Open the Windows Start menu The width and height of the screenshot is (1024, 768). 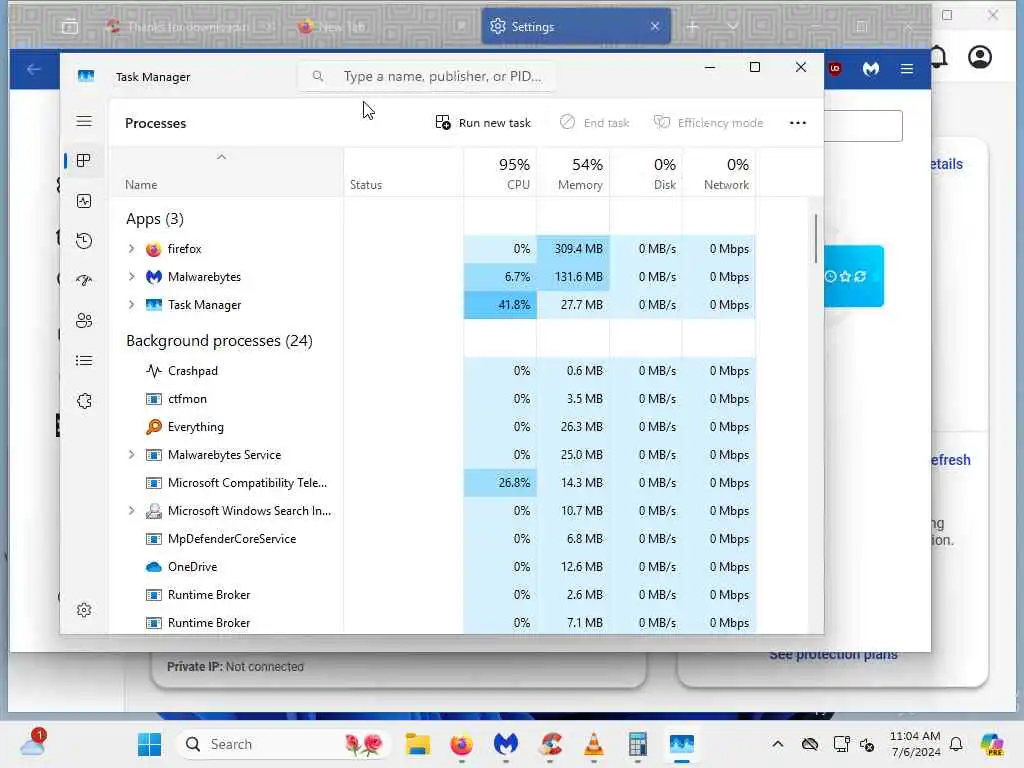tap(150, 744)
